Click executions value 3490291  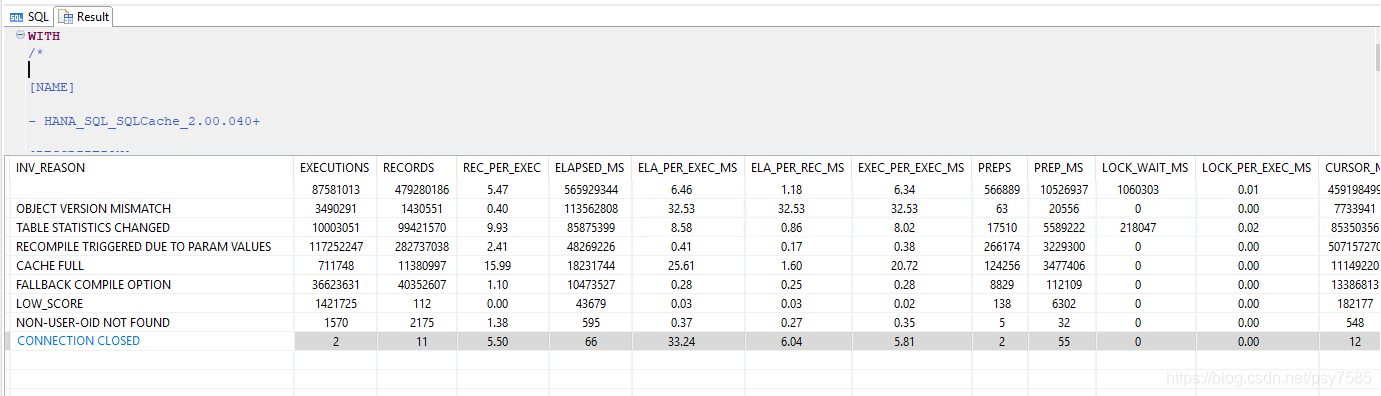tap(334, 208)
